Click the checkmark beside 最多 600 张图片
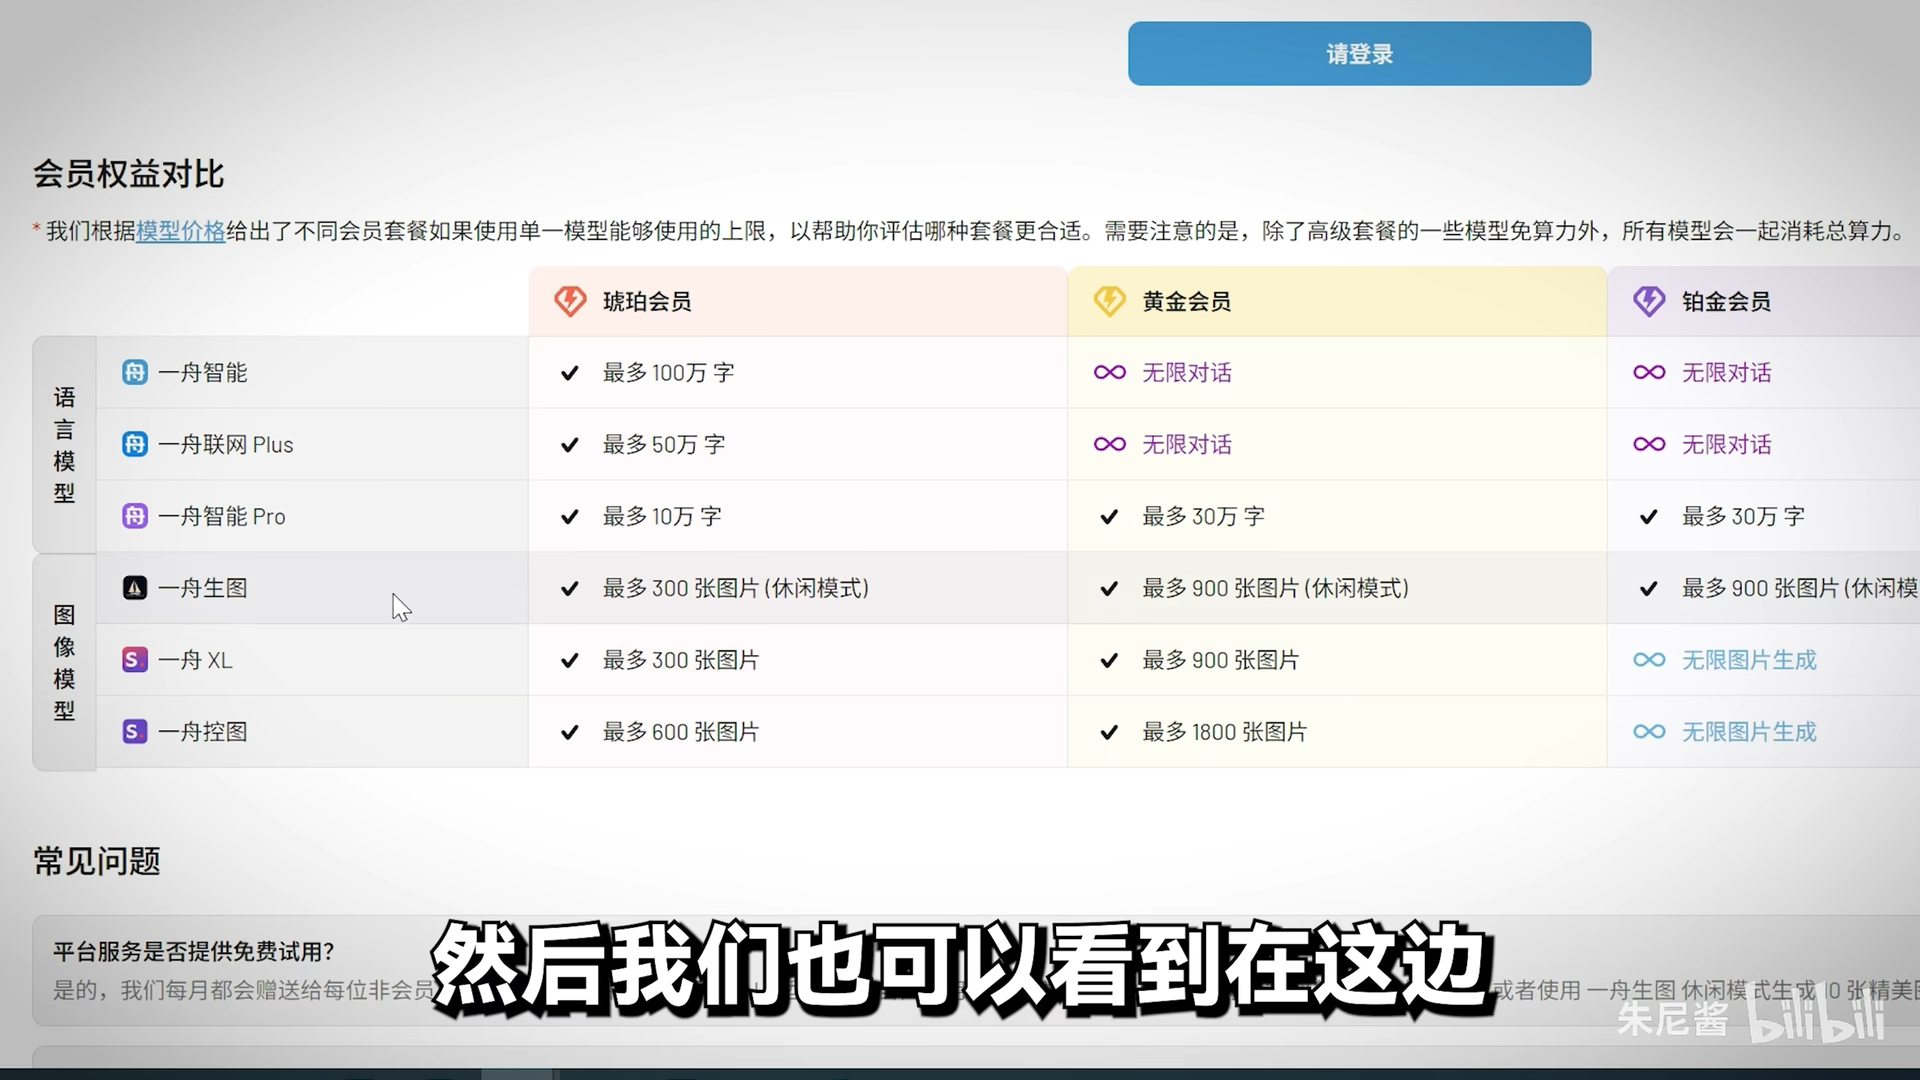Viewport: 1920px width, 1080px height. [x=570, y=733]
